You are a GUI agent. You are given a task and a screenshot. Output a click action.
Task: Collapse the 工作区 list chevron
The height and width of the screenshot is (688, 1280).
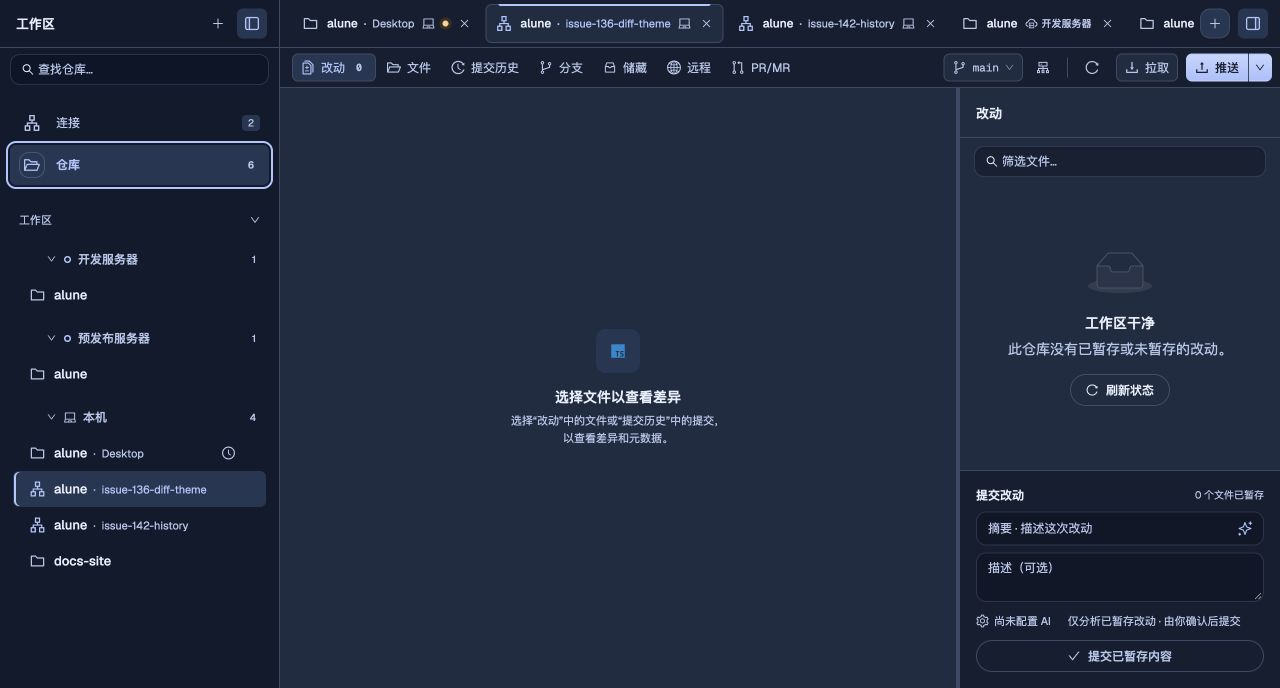254,220
